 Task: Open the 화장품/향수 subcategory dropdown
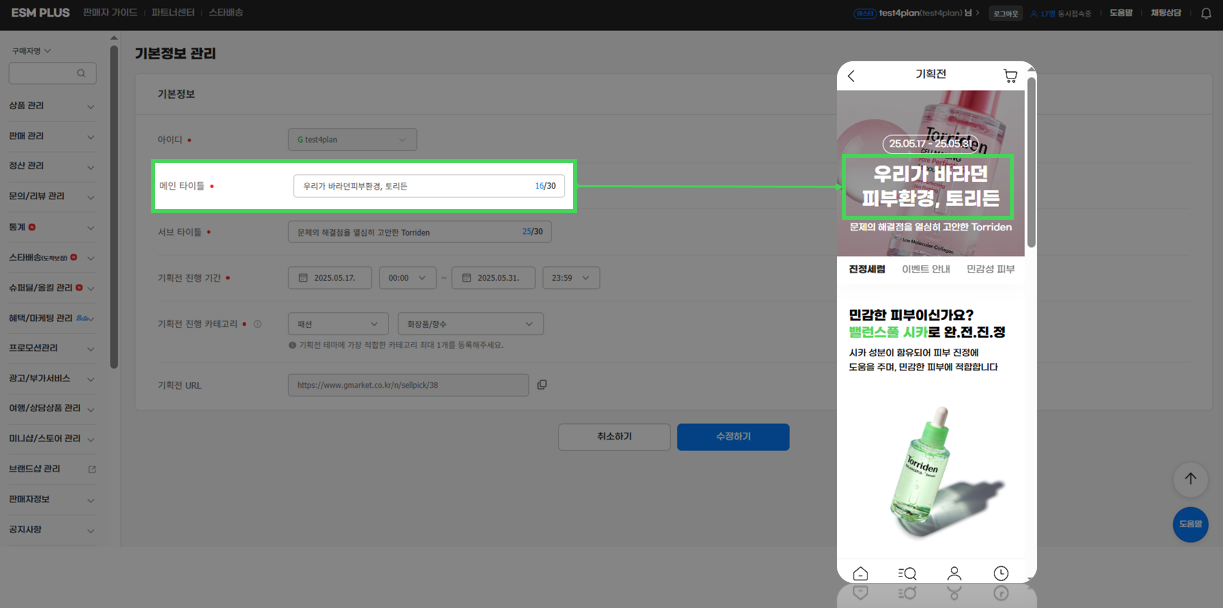[x=470, y=324]
